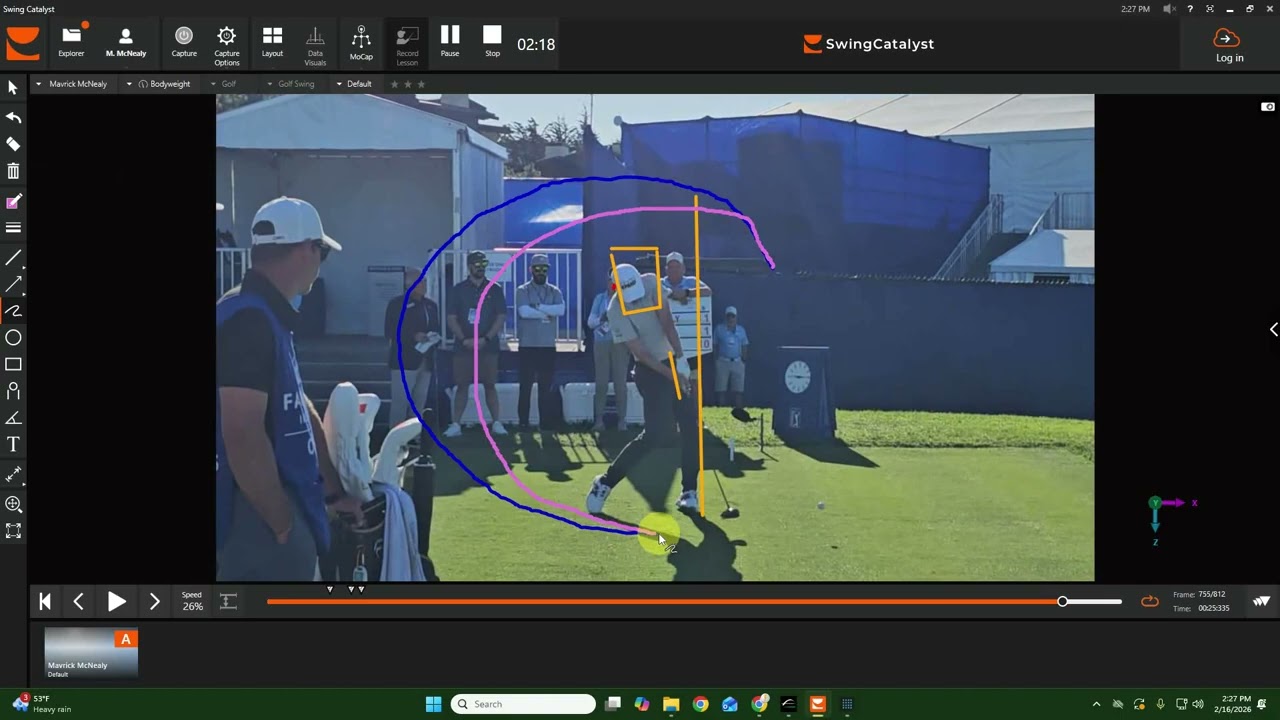Activate the zoom magnifier tool

point(13,504)
